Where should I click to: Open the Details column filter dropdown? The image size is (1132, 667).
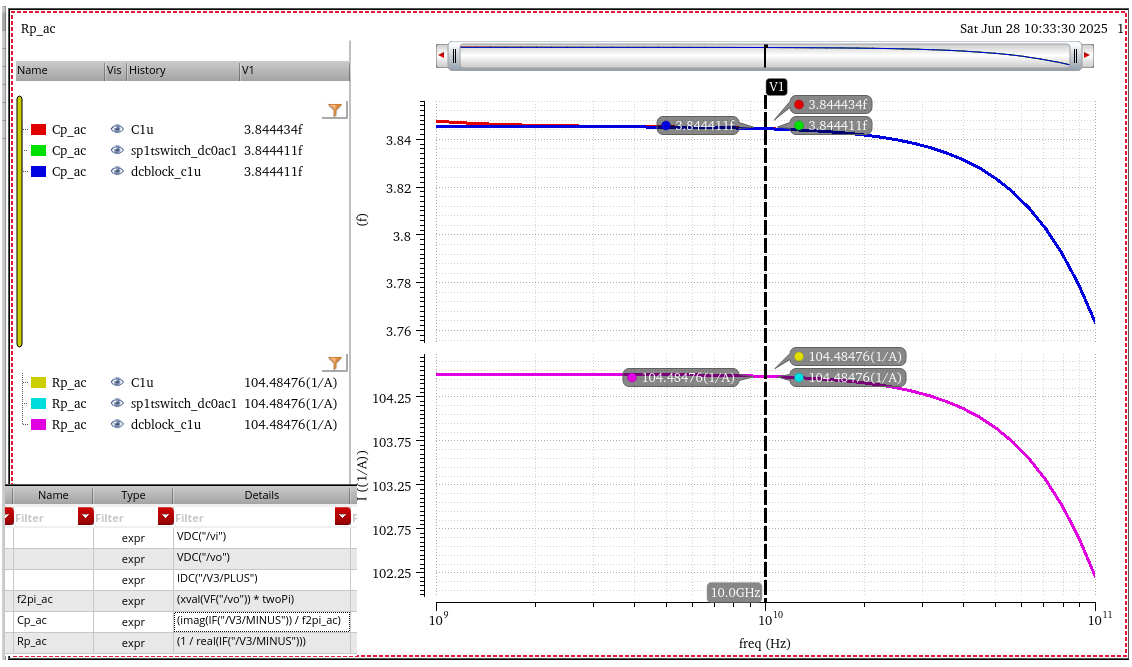344,517
